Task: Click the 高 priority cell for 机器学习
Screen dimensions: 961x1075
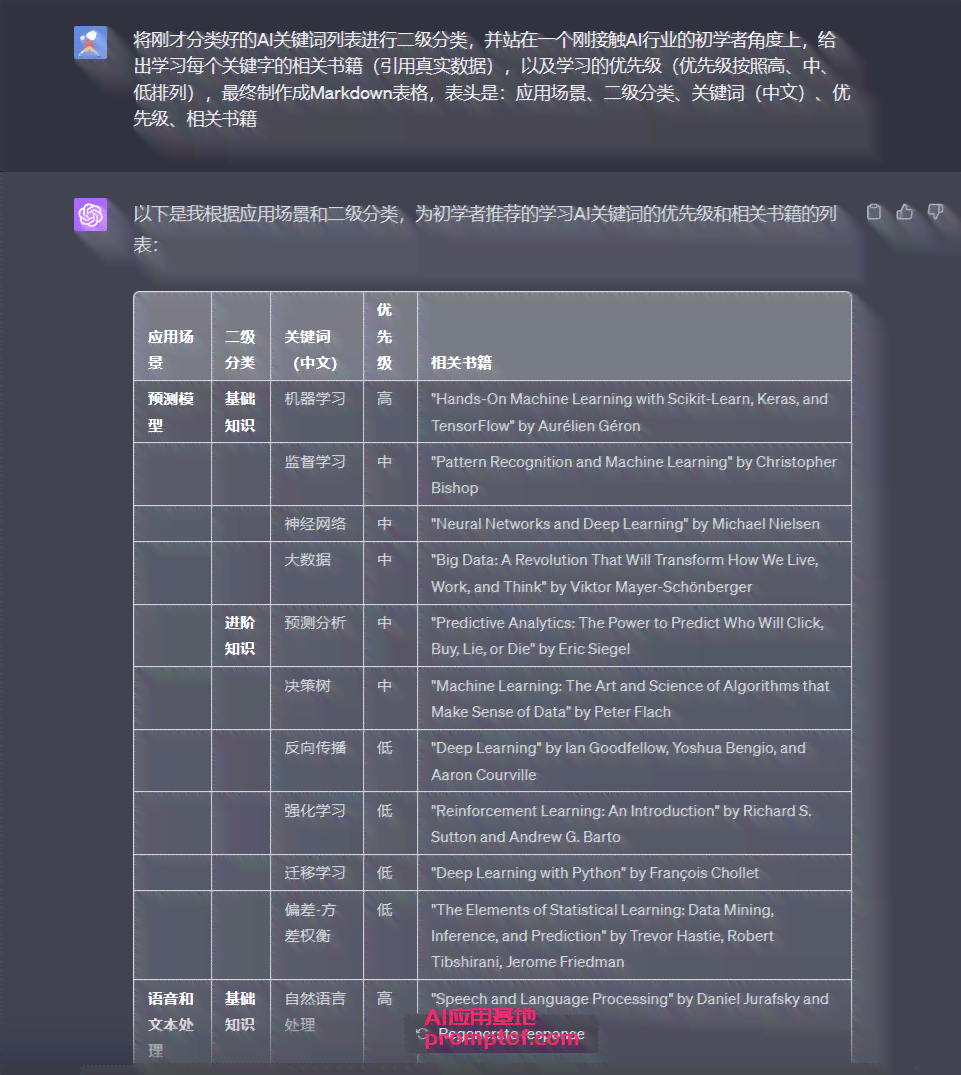Action: tap(390, 411)
